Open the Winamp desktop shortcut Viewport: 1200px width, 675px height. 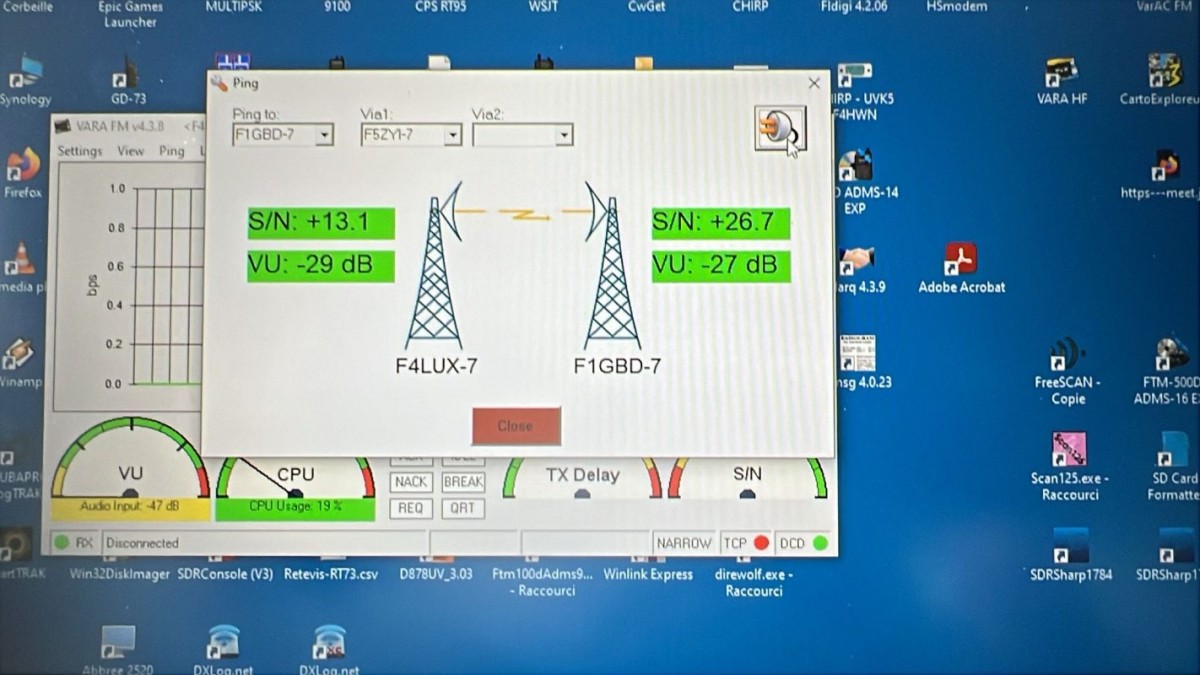[19, 362]
